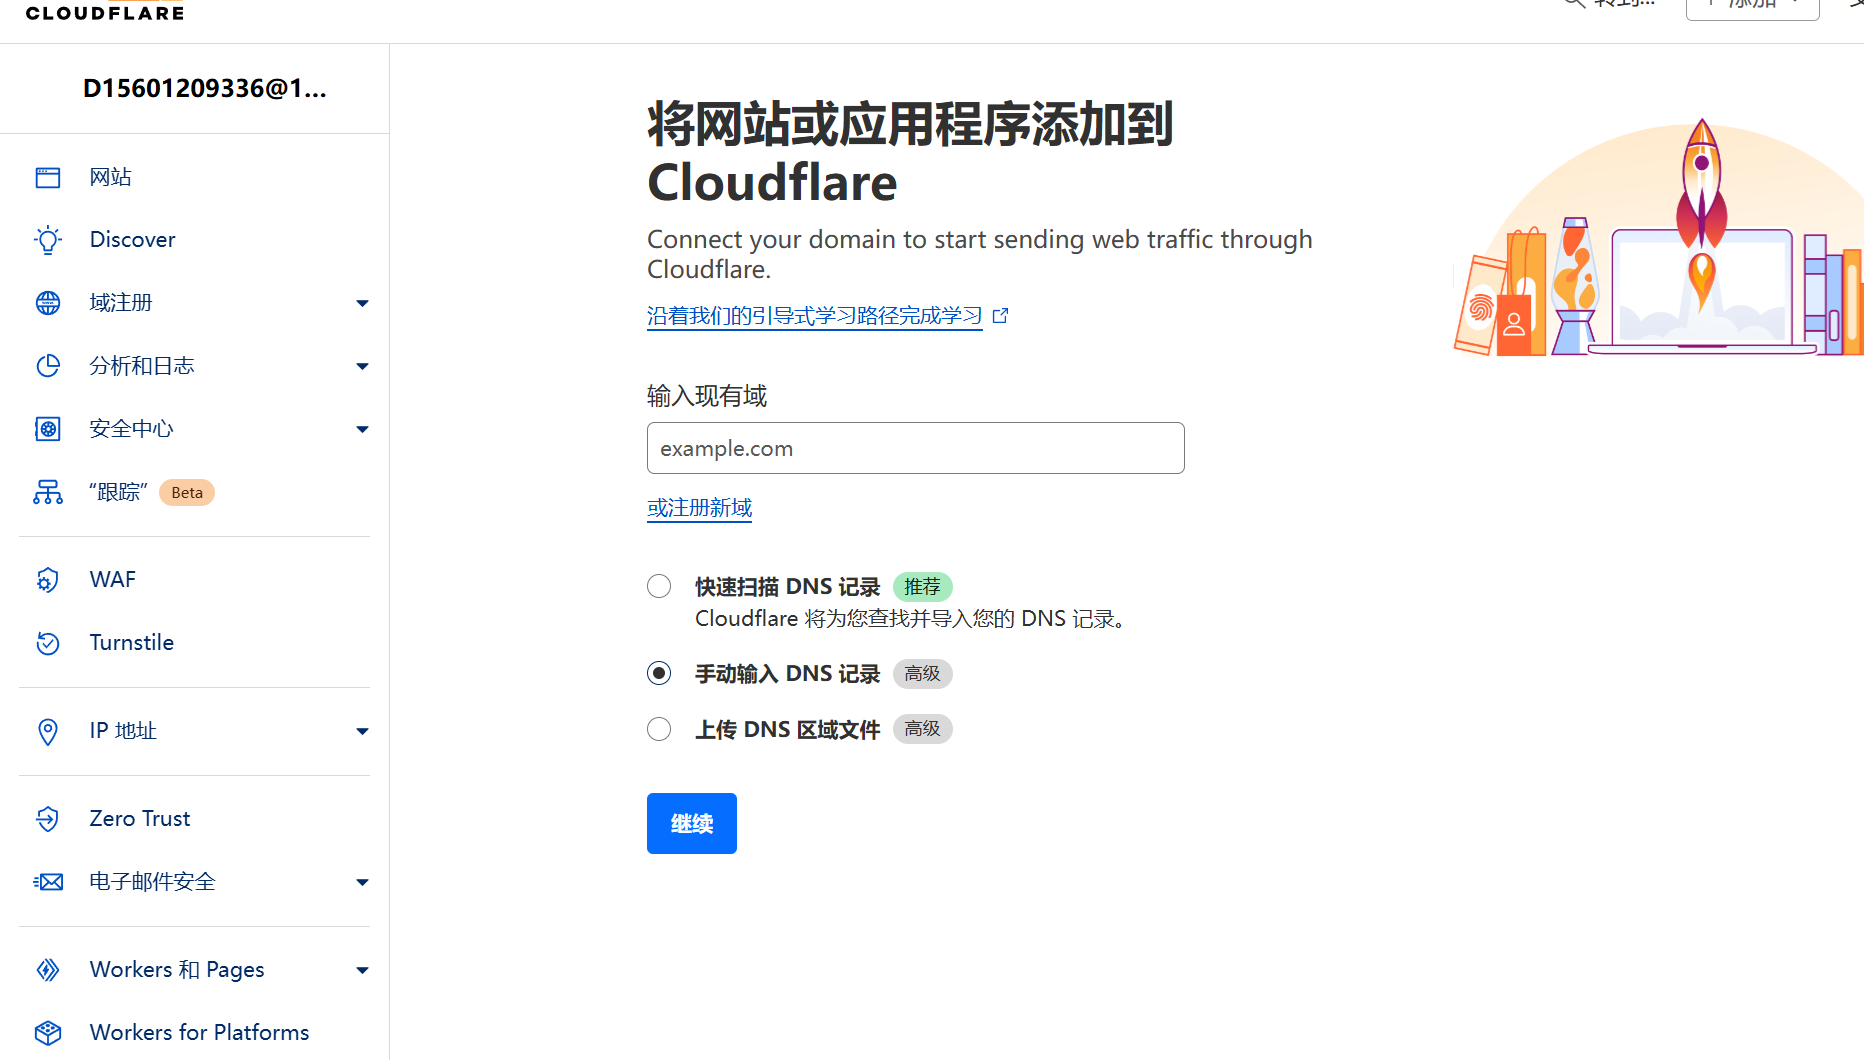The height and width of the screenshot is (1060, 1864).
Task: Click the Workers and Pages diamond icon
Action: point(48,970)
